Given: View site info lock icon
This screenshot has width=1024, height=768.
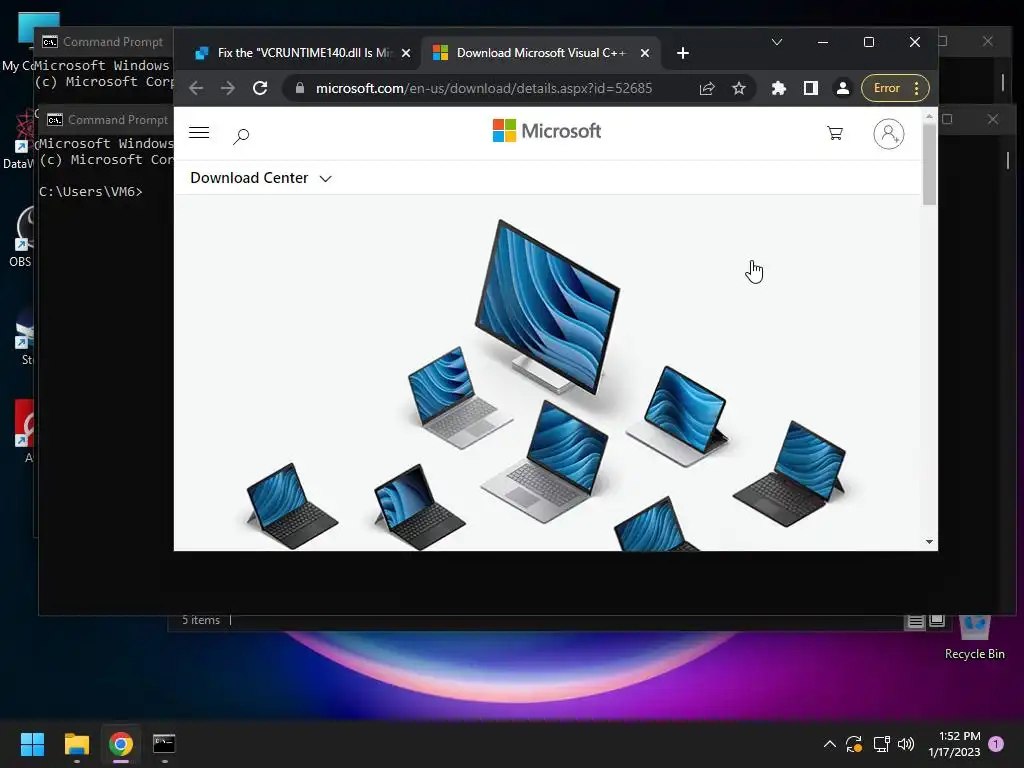Looking at the screenshot, I should (x=300, y=88).
